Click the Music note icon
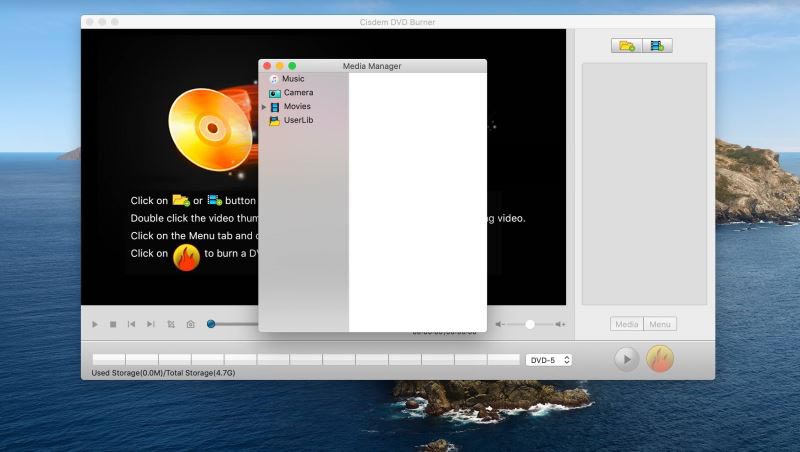 tap(274, 79)
